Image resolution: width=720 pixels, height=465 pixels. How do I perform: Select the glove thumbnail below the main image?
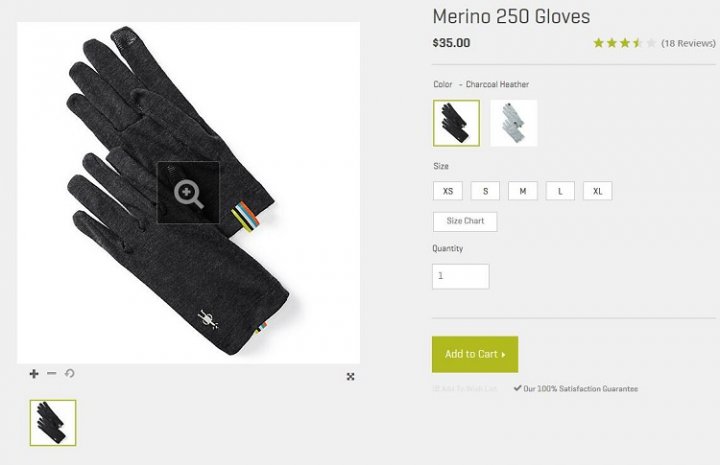point(53,423)
